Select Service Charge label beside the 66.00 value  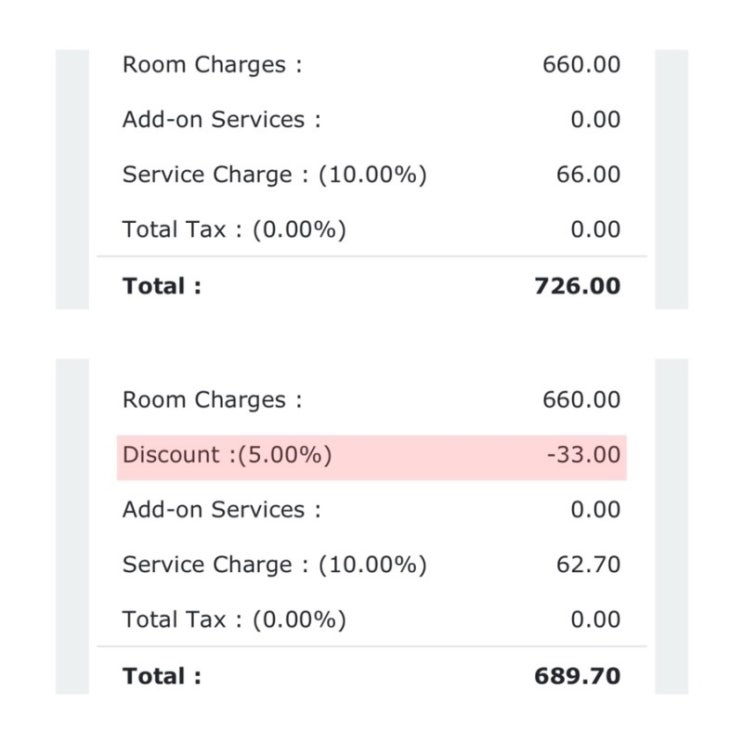274,175
